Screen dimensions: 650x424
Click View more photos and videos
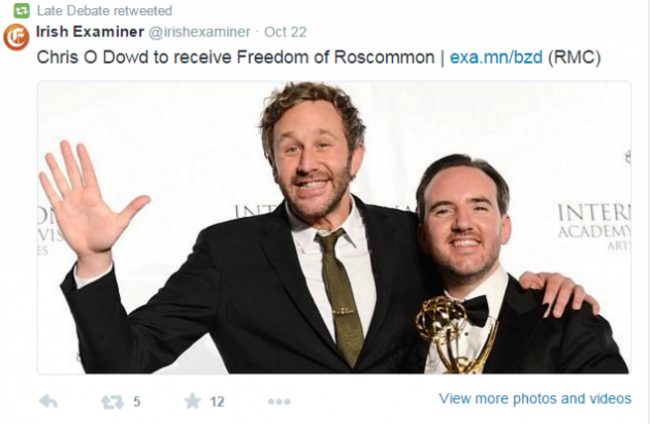click(x=535, y=399)
